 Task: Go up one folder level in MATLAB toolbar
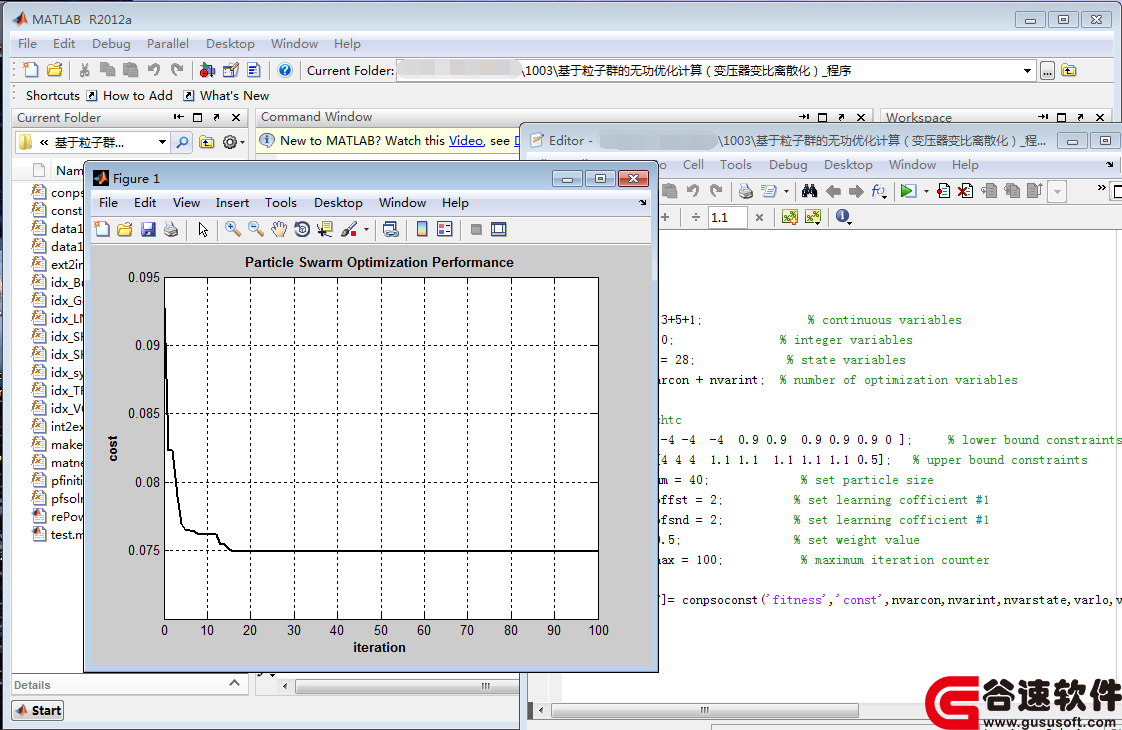click(x=1068, y=70)
